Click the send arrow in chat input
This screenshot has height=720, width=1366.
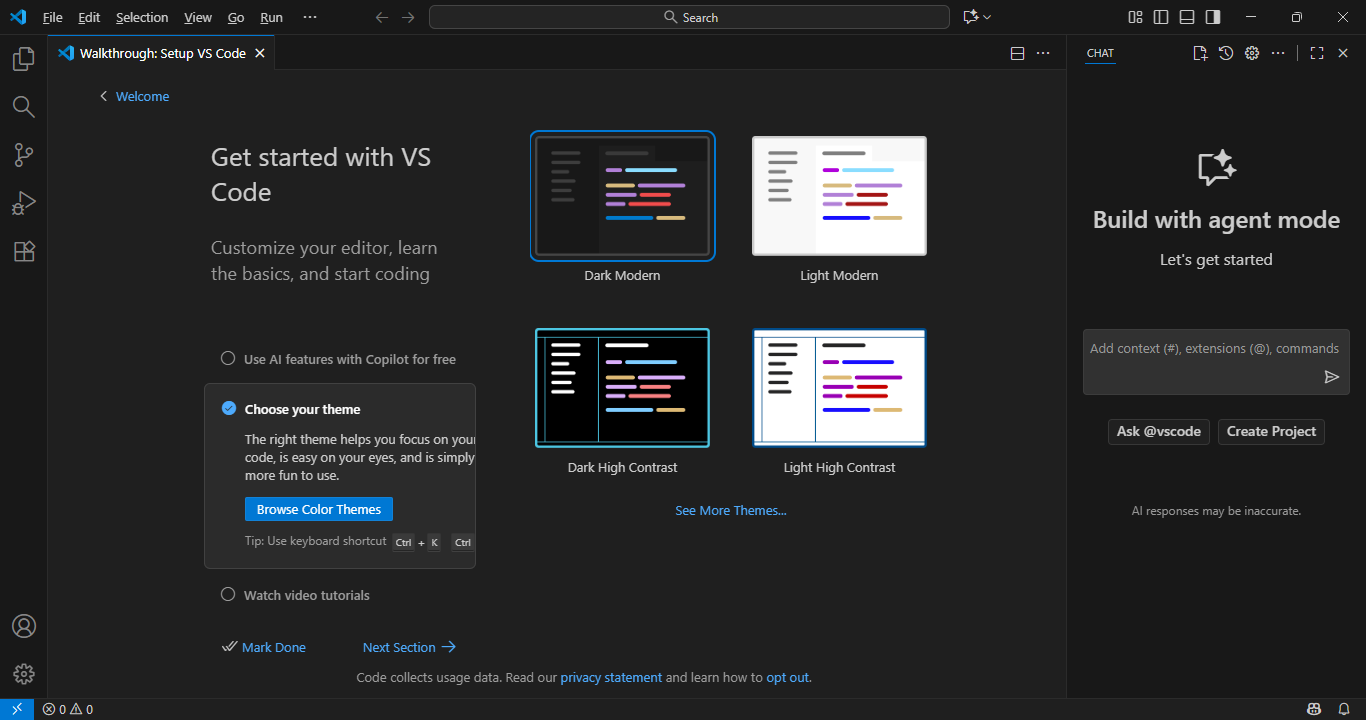(1331, 377)
